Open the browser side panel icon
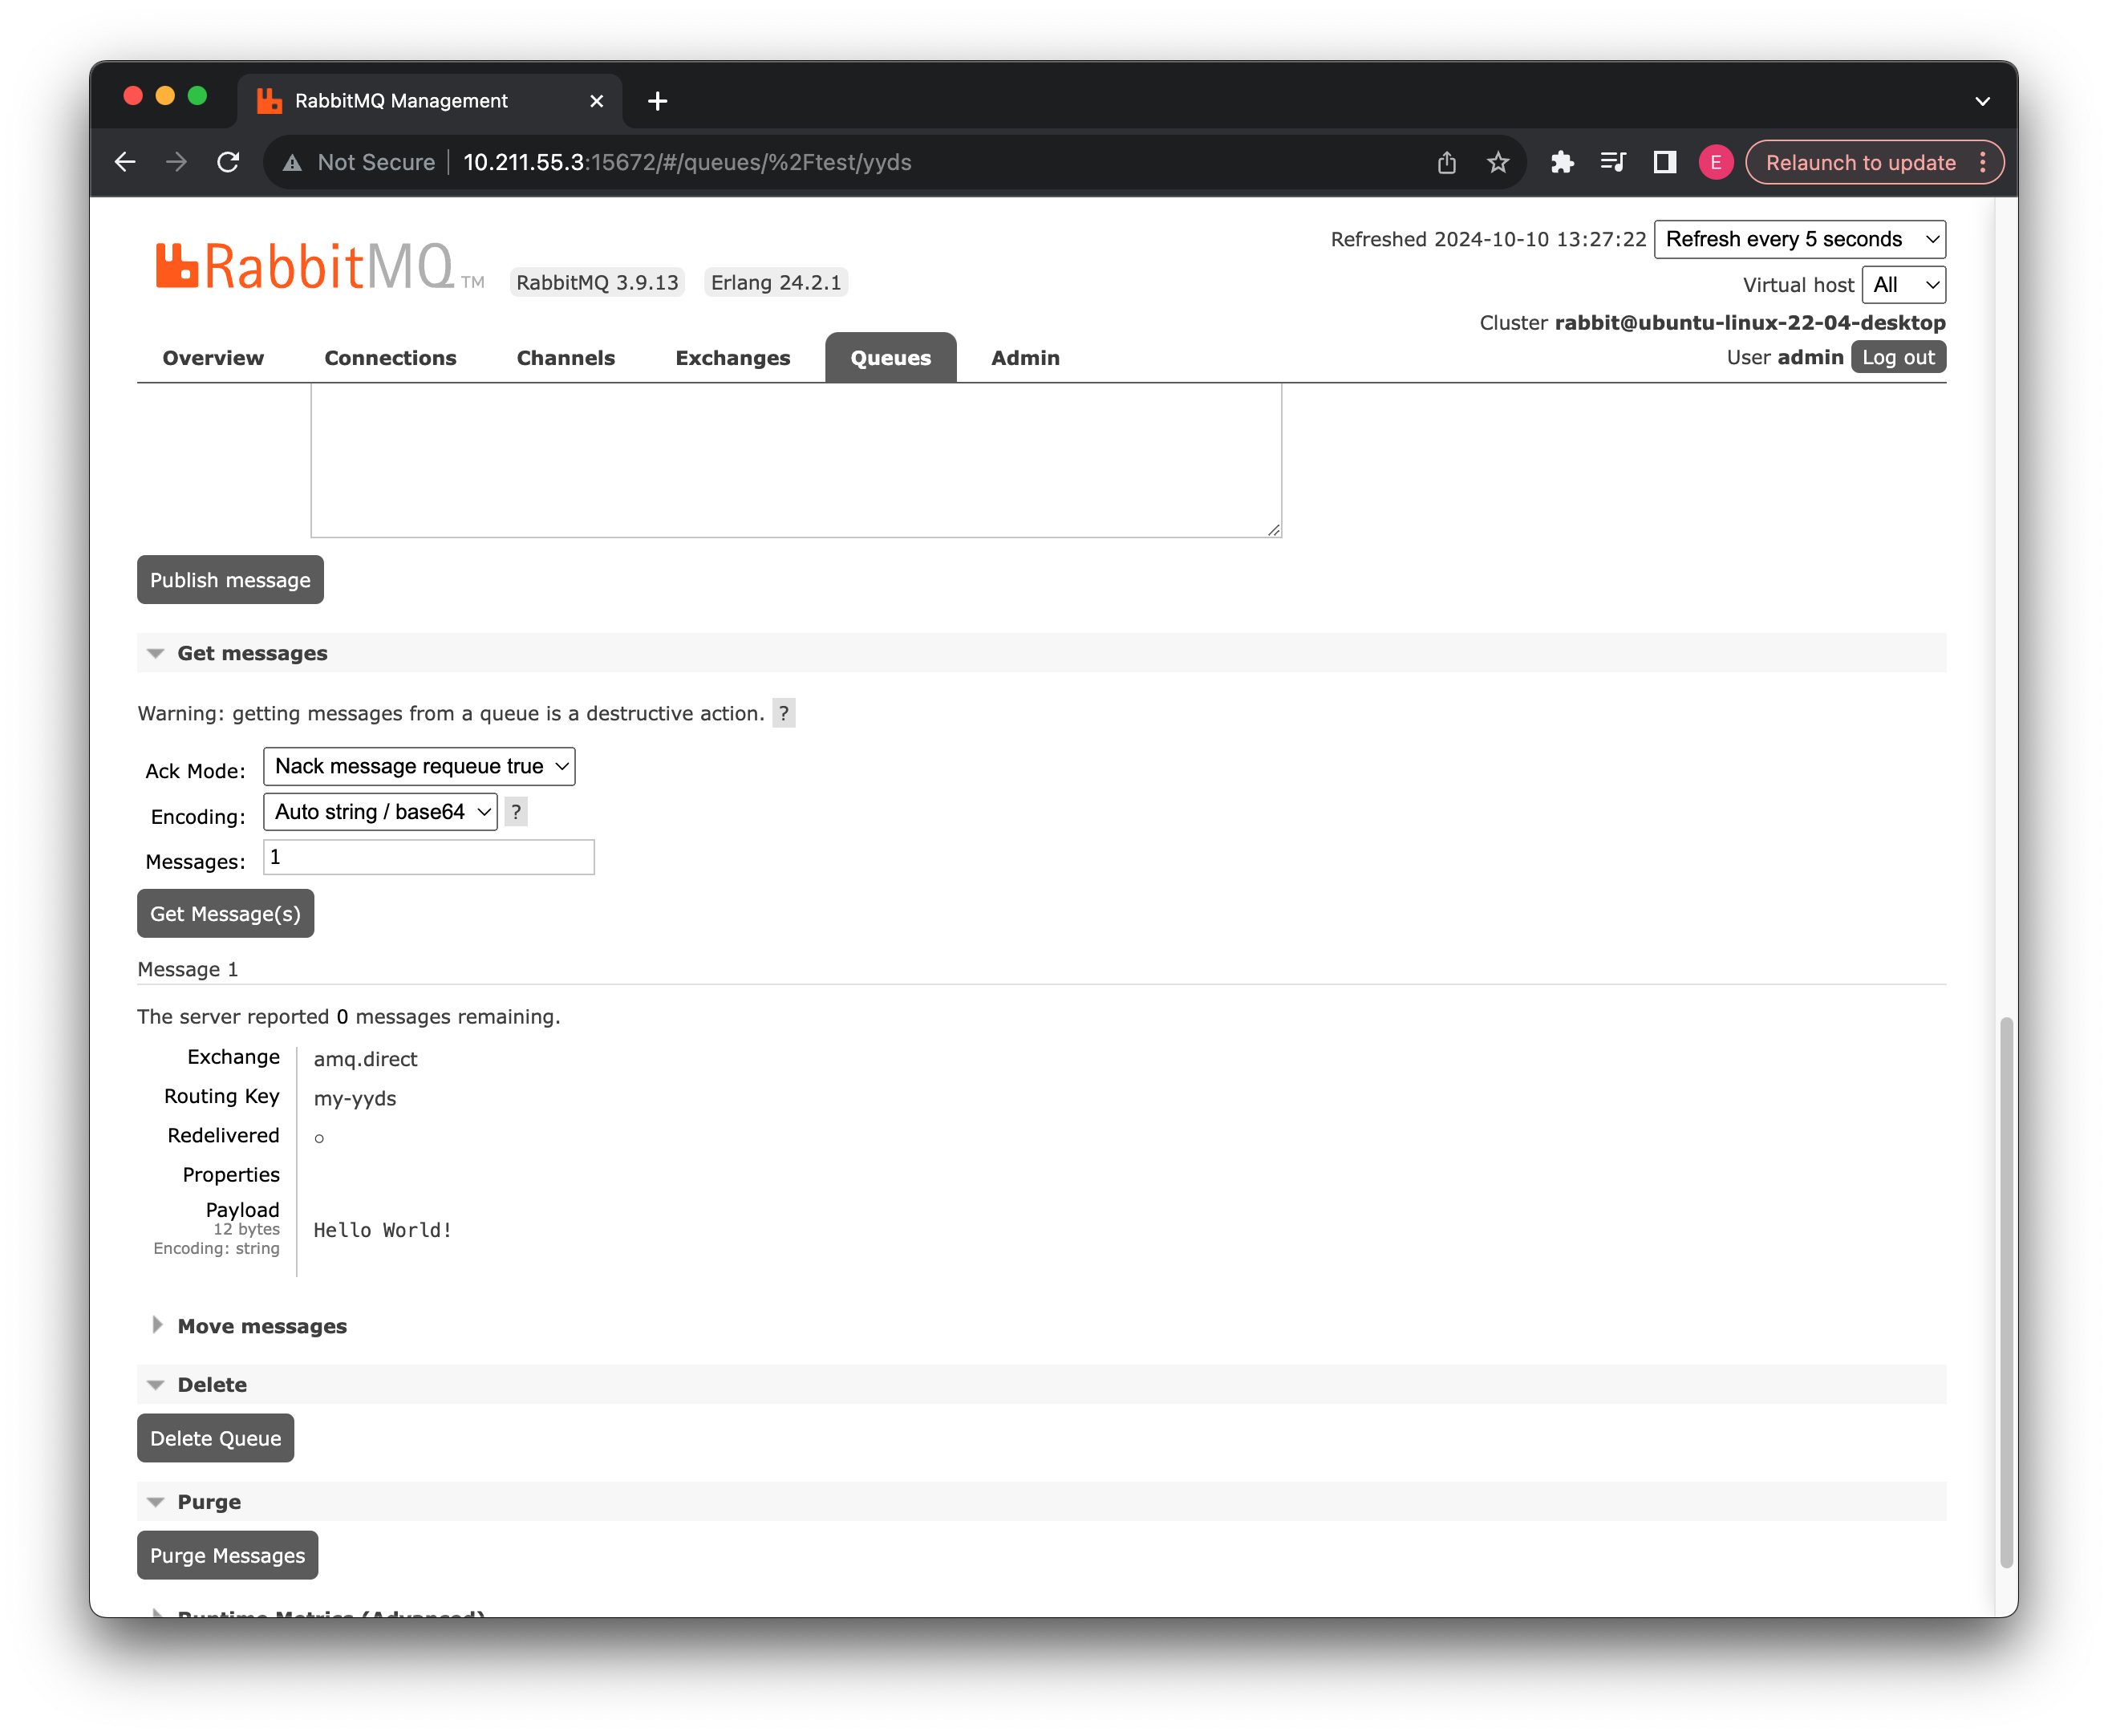Screen dimensions: 2108x1736 pos(1664,162)
